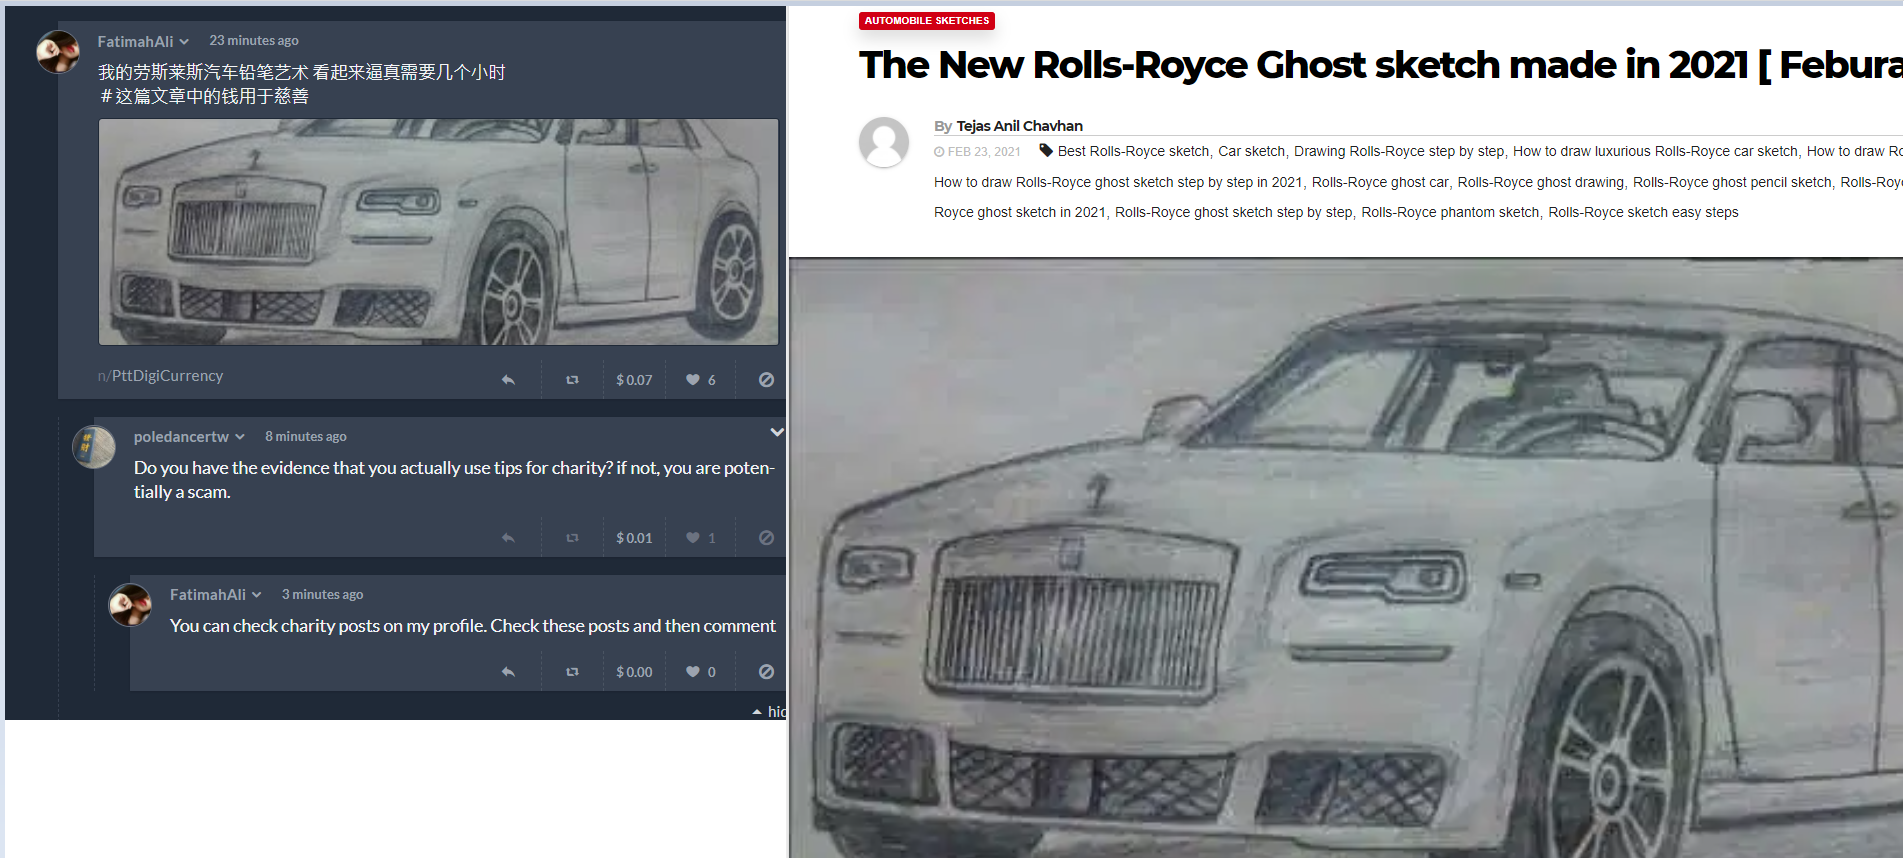The height and width of the screenshot is (858, 1904).
Task: Click the 'Rolls-Royce sketch easy steps' tag
Action: (x=1643, y=212)
